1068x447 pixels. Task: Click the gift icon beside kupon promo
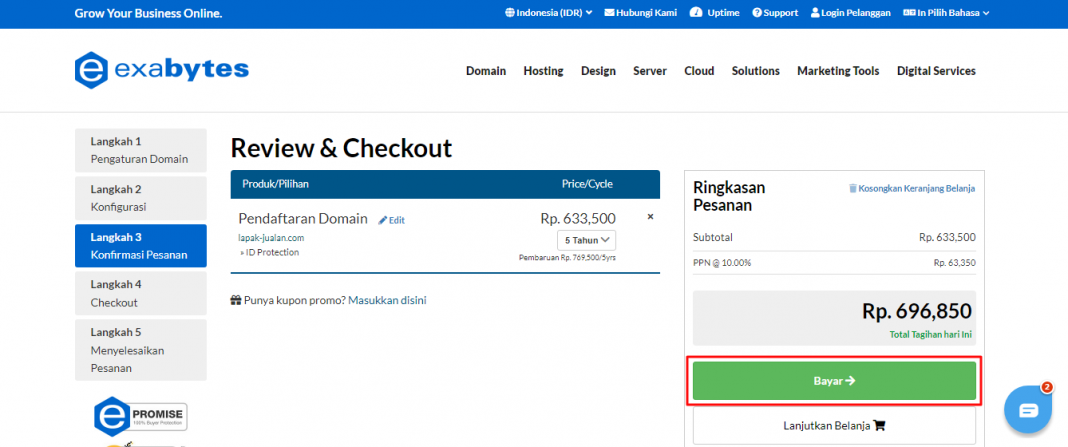tap(236, 300)
